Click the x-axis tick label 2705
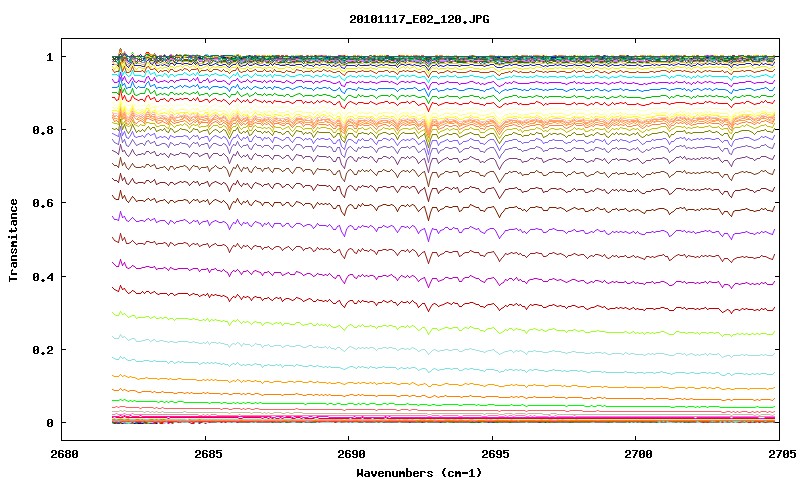Image resolution: width=800 pixels, height=480 pixels. click(x=781, y=454)
